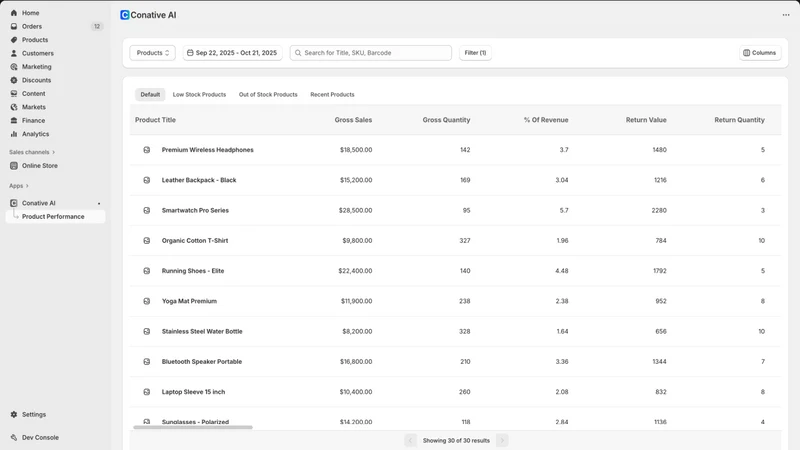
Task: Click the Conative AI app icon in sidebar
Action: pyautogui.click(x=14, y=203)
